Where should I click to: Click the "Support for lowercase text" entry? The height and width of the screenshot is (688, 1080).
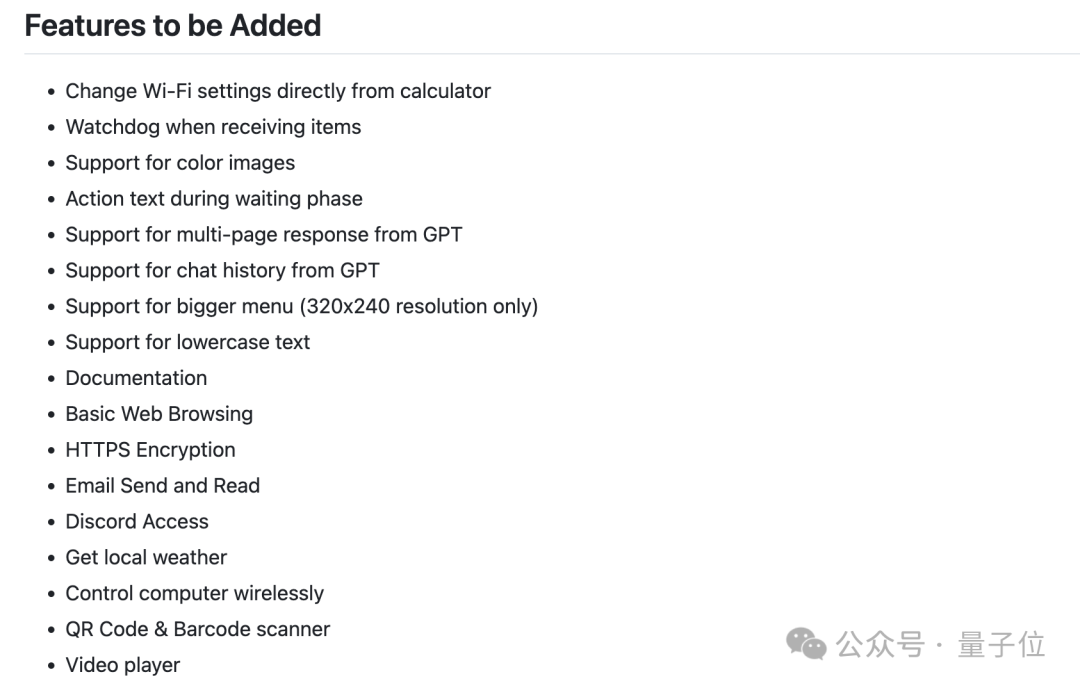point(188,343)
